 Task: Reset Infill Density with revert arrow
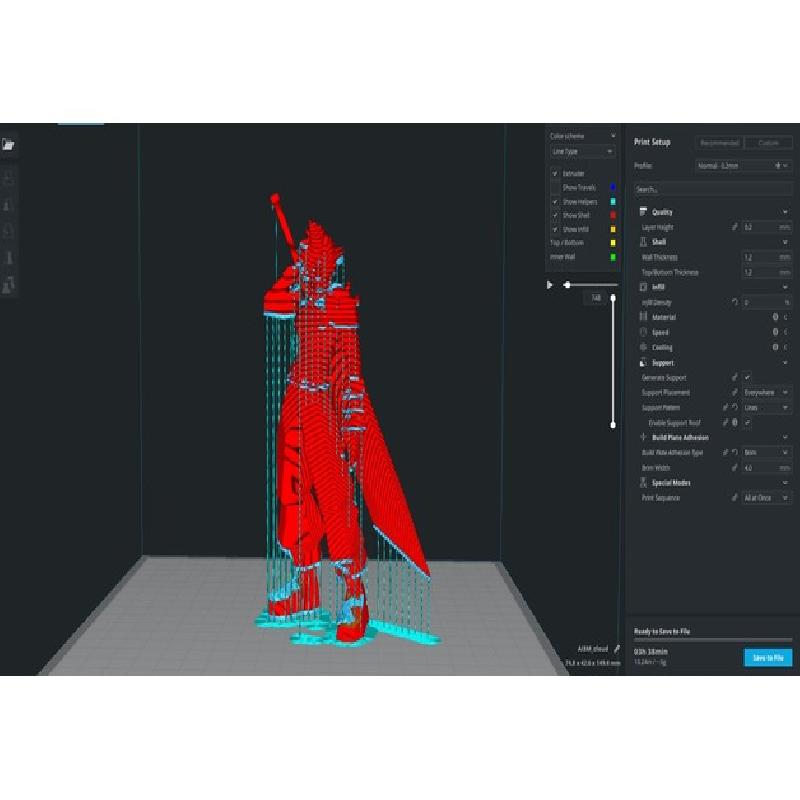[x=735, y=302]
